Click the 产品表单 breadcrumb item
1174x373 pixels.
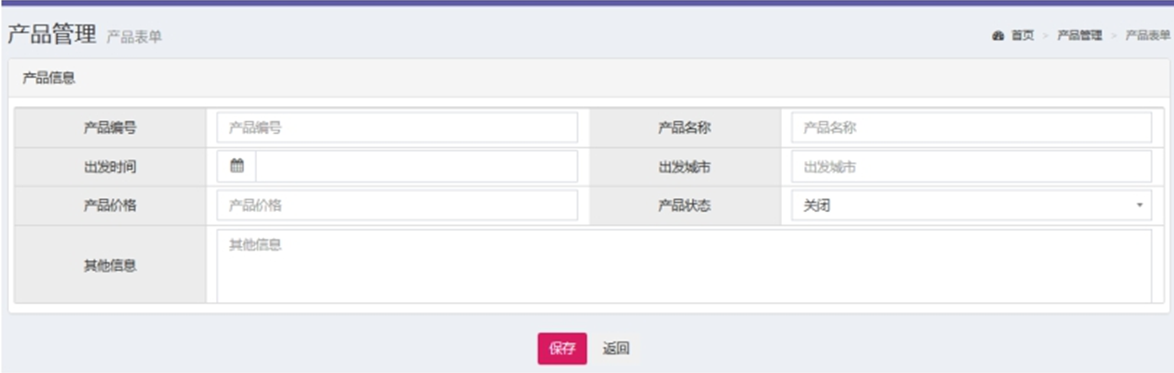point(1148,36)
